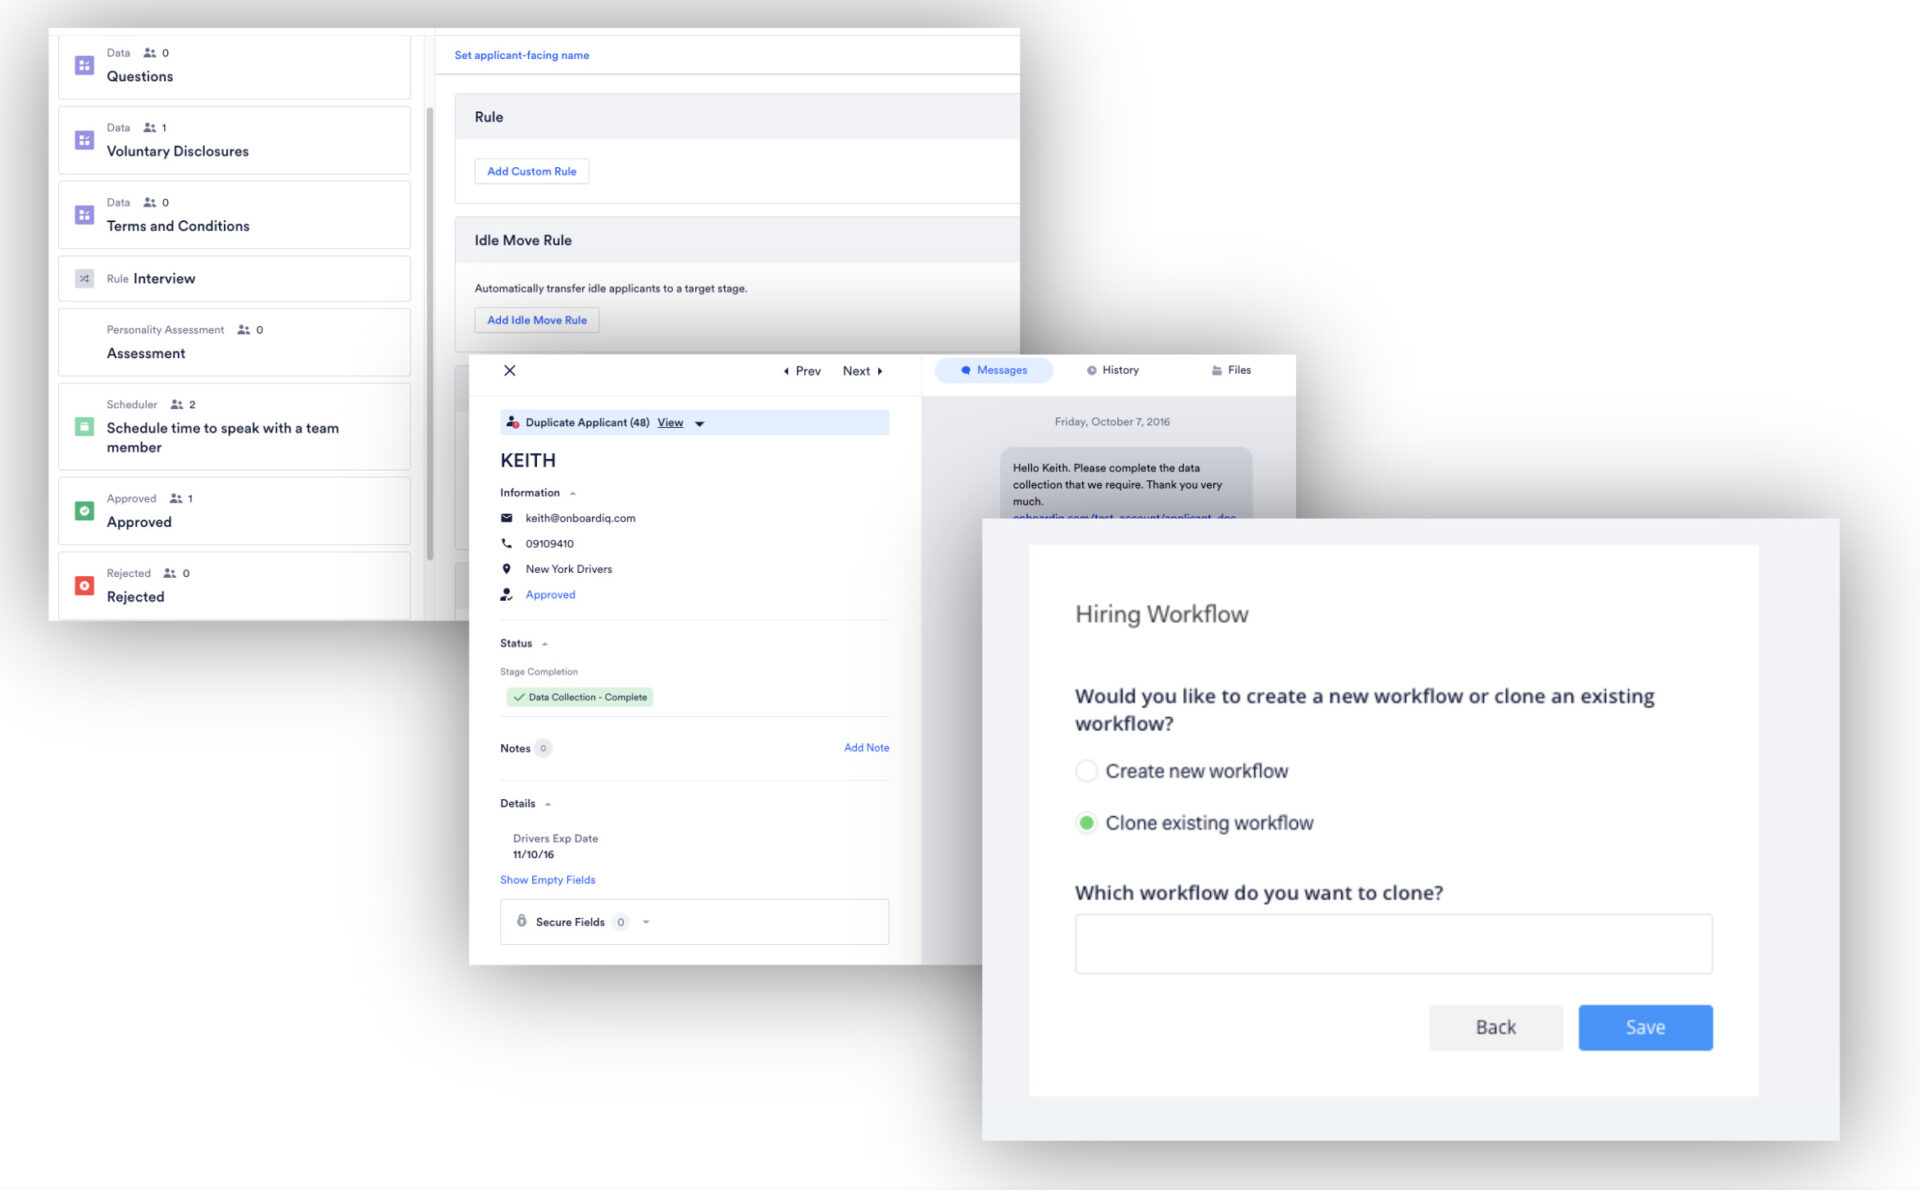
Task: Click the green Approved checkmark icon
Action: point(85,511)
